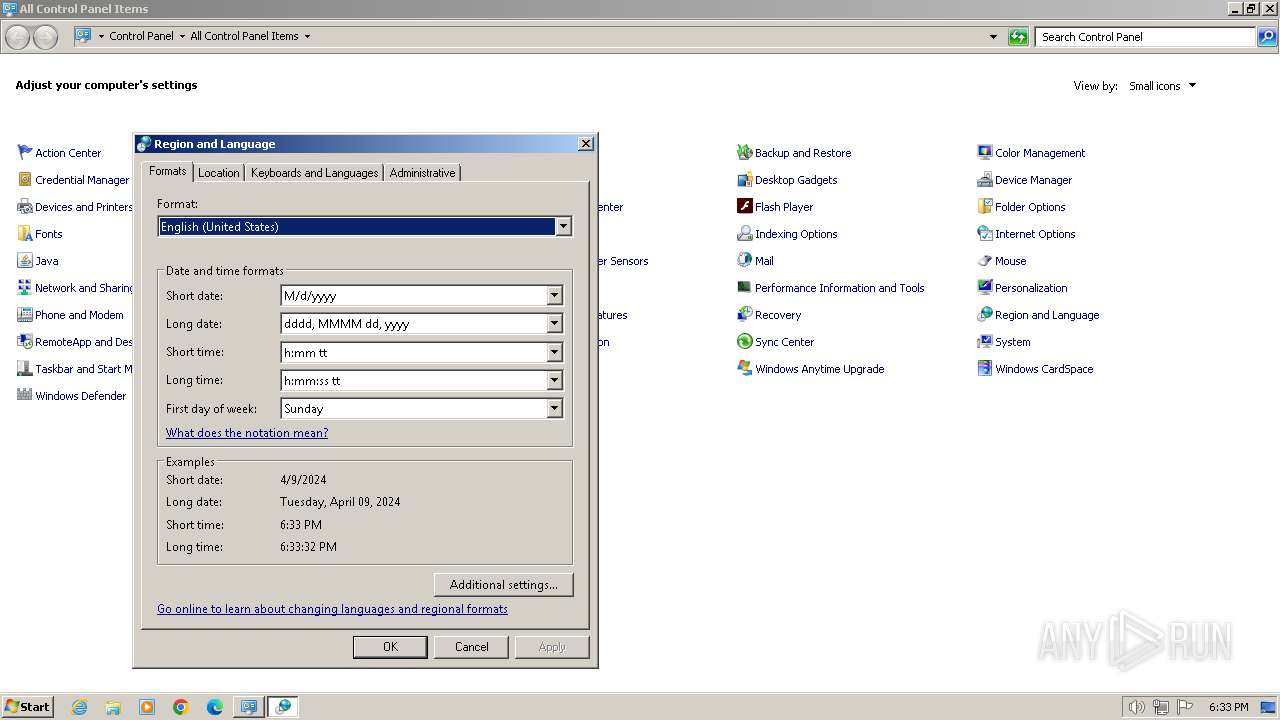The width and height of the screenshot is (1280, 720).
Task: Expand the Short time format dropdown
Action: (x=554, y=352)
